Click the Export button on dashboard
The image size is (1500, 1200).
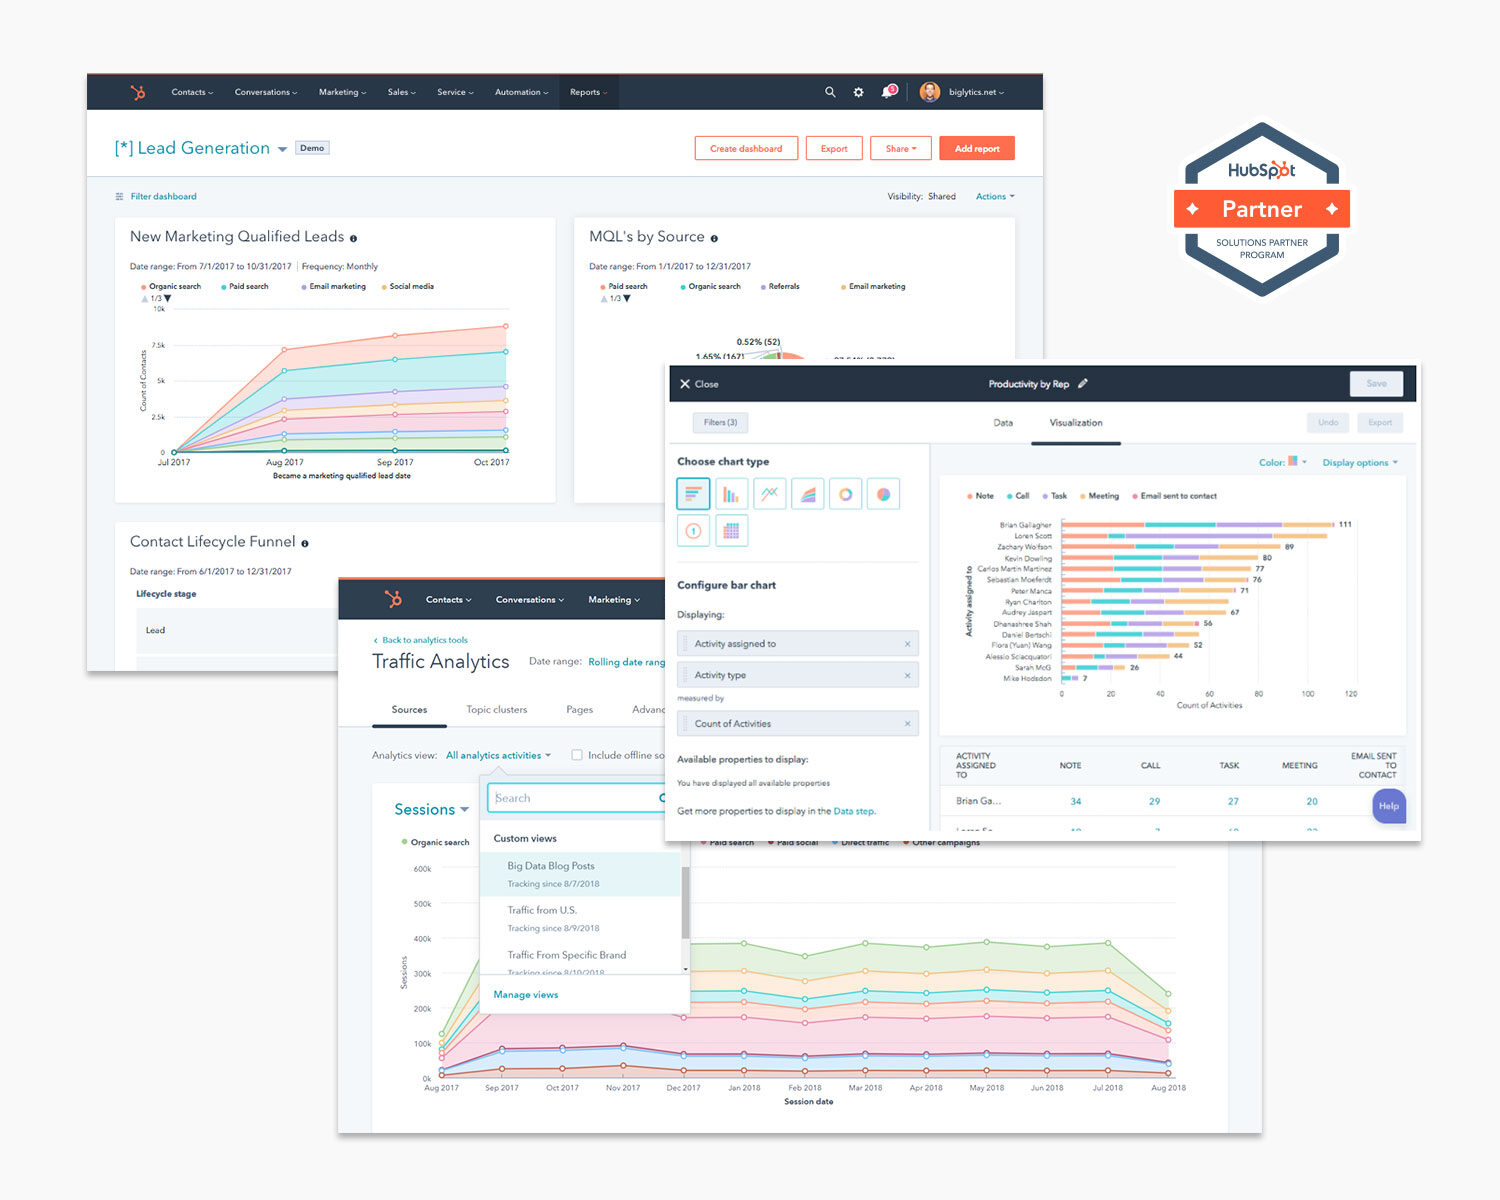(834, 148)
